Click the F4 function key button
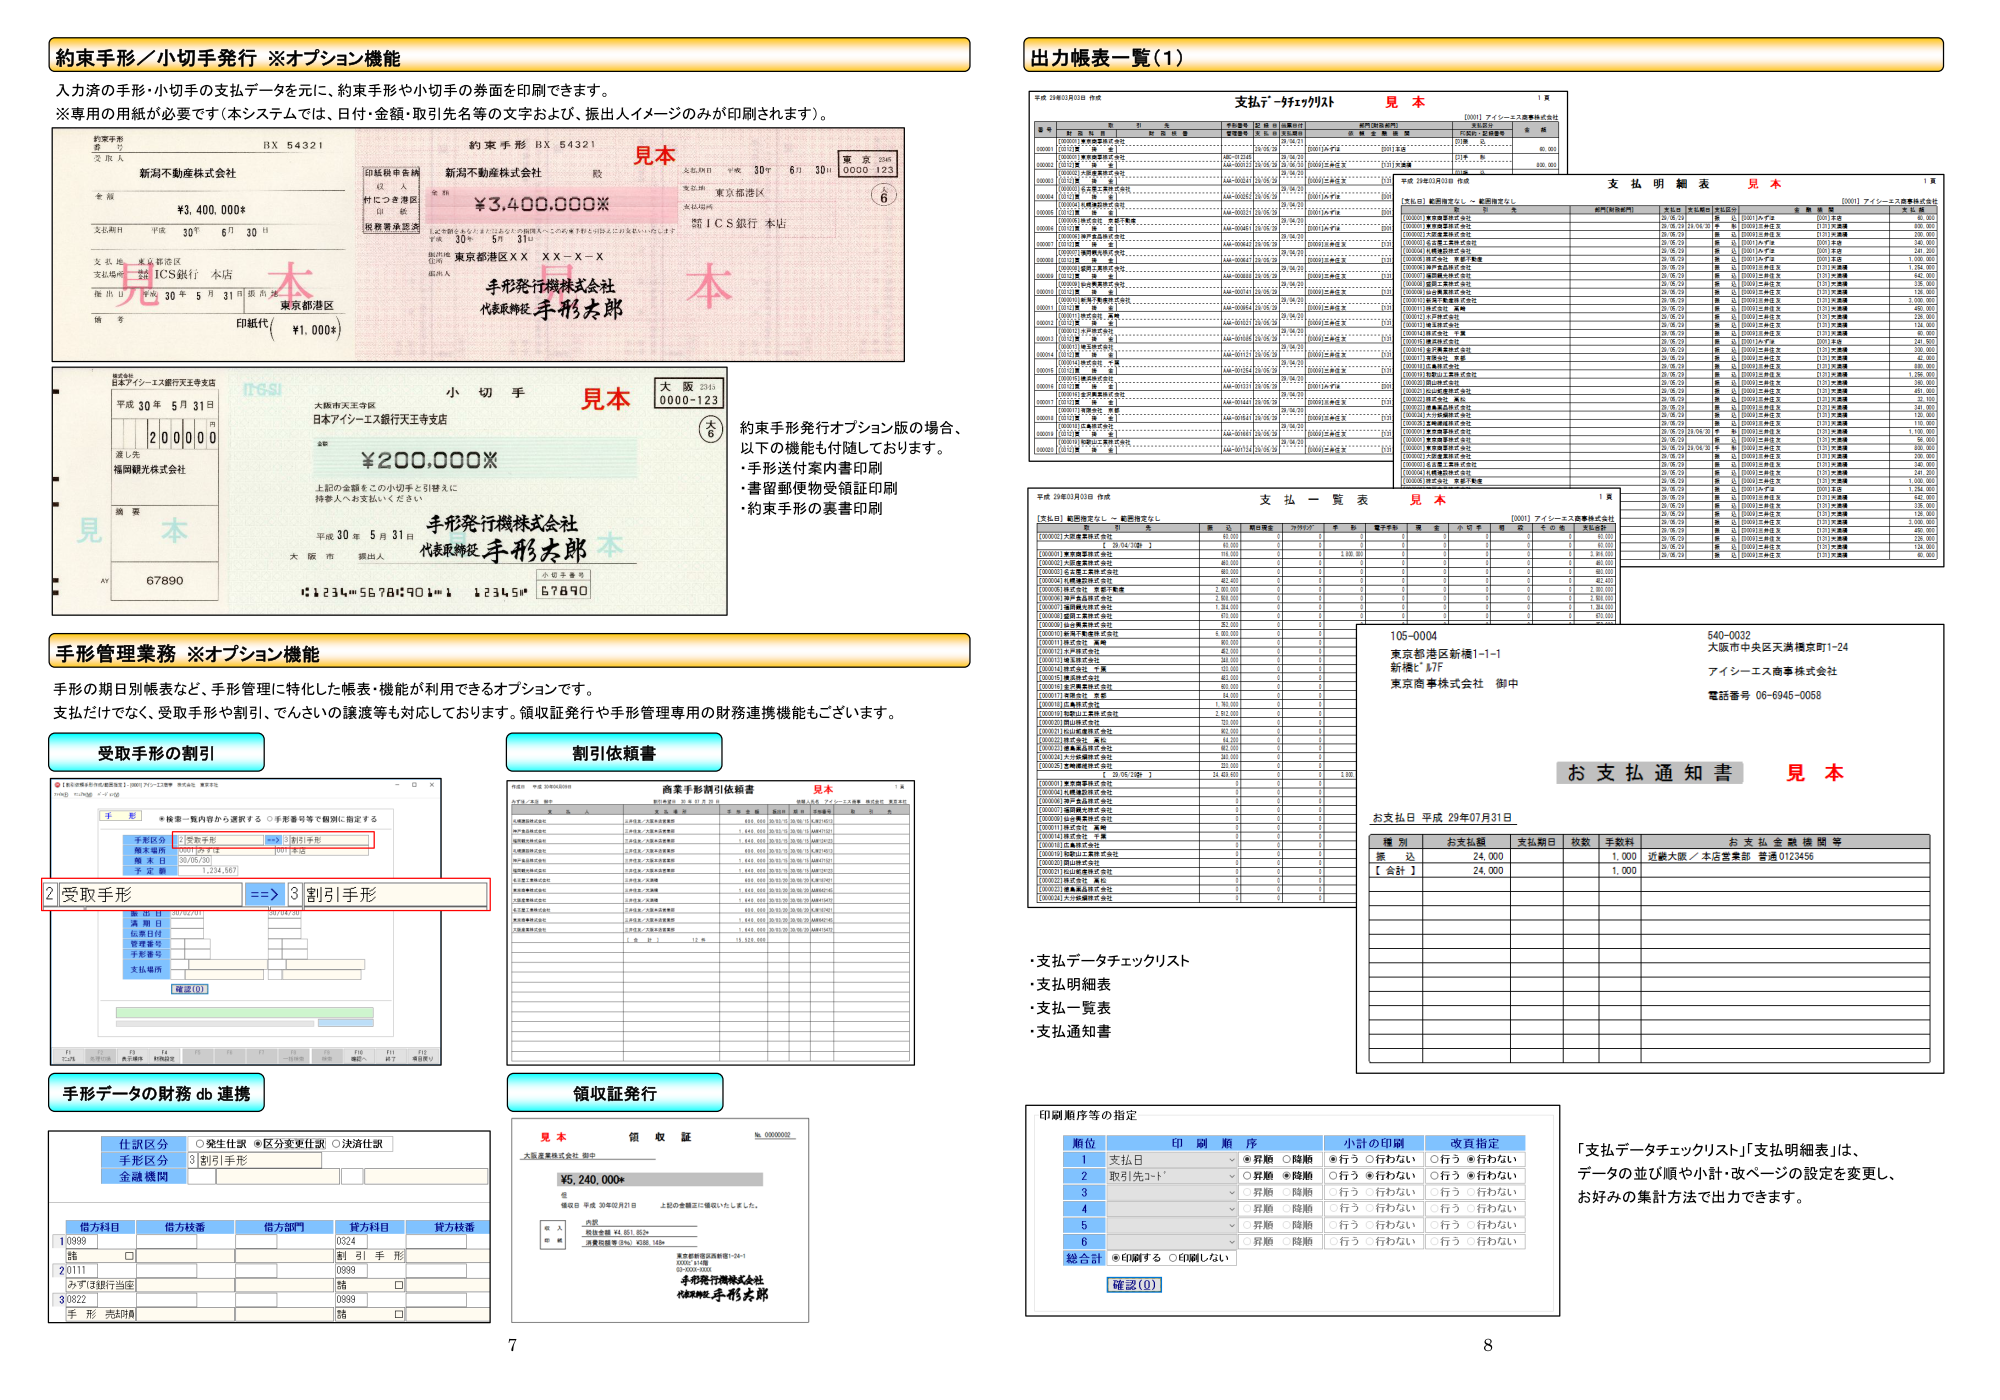Screen dimensions: 2000x1400 click(x=164, y=1056)
